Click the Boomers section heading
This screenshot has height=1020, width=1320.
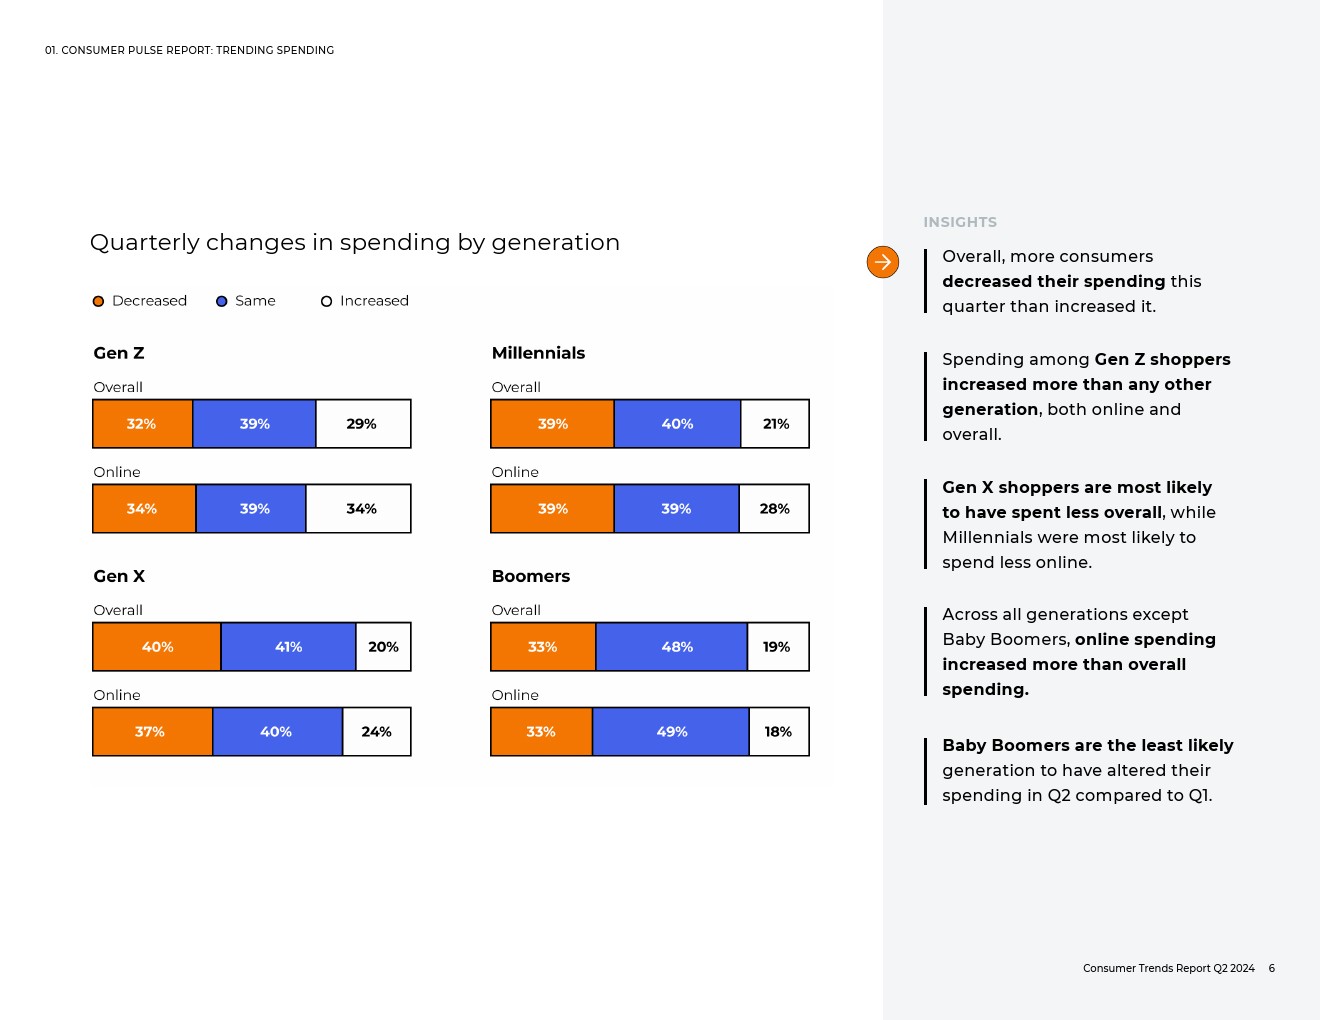[531, 576]
